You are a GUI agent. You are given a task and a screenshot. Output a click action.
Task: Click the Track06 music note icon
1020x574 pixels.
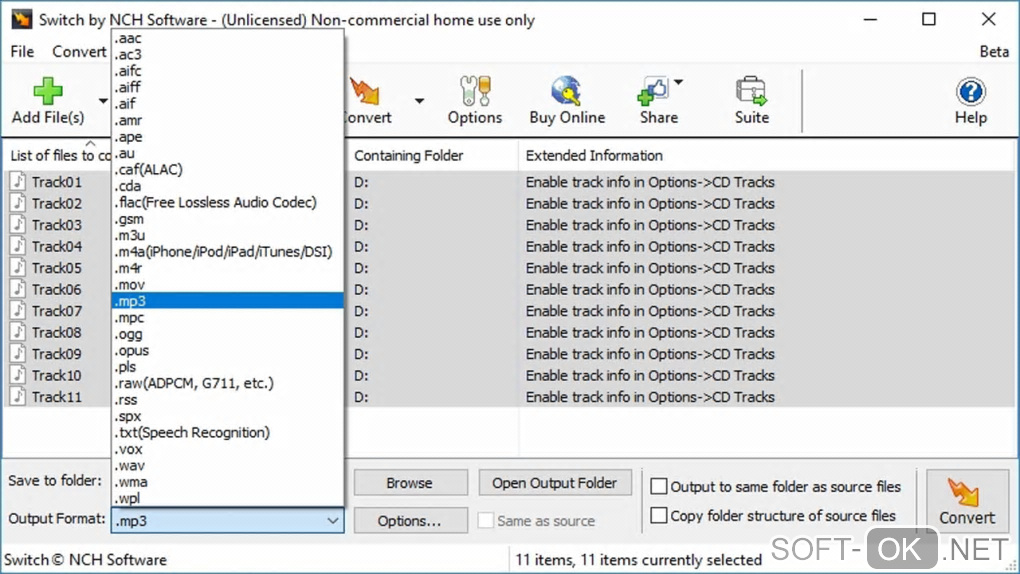coord(18,289)
